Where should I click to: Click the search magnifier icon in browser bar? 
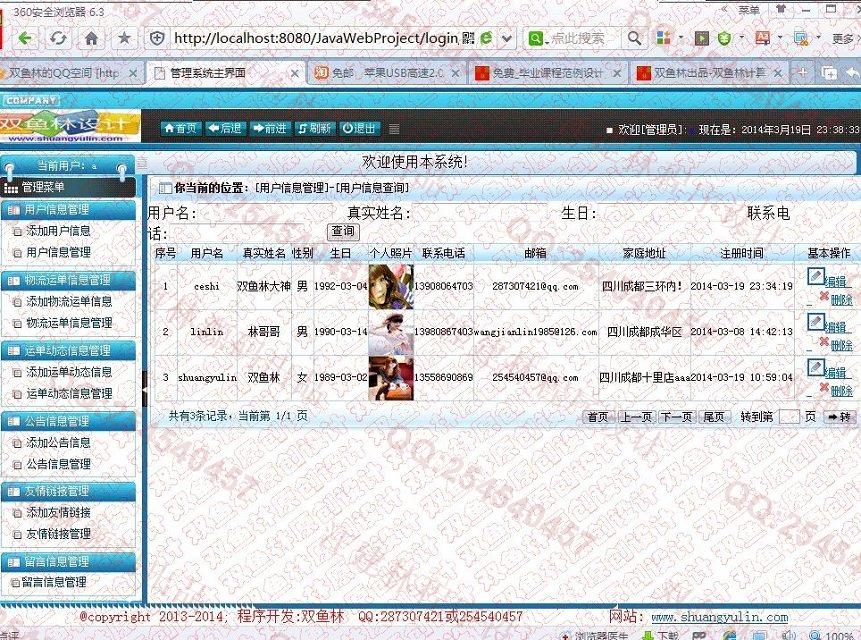pyautogui.click(x=634, y=38)
